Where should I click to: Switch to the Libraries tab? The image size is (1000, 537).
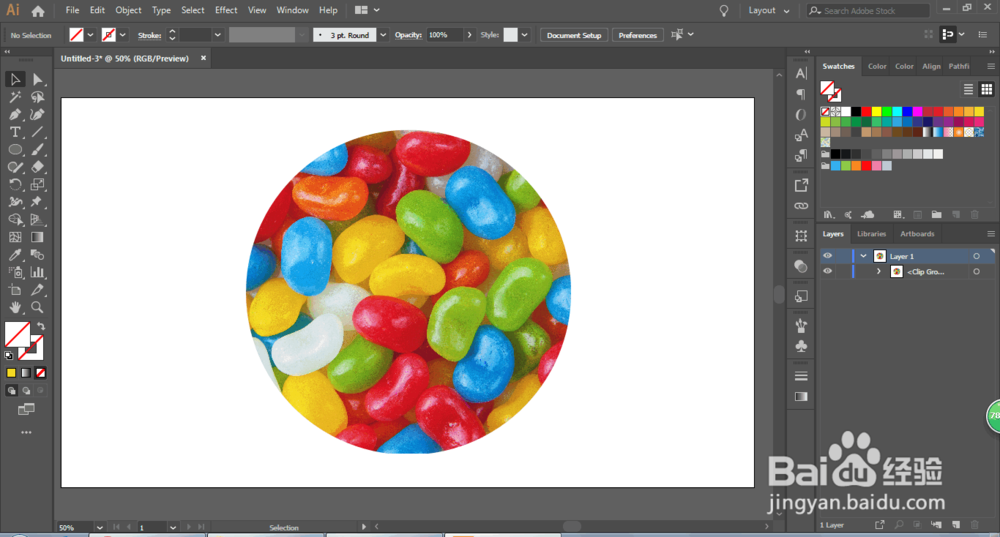(x=871, y=234)
